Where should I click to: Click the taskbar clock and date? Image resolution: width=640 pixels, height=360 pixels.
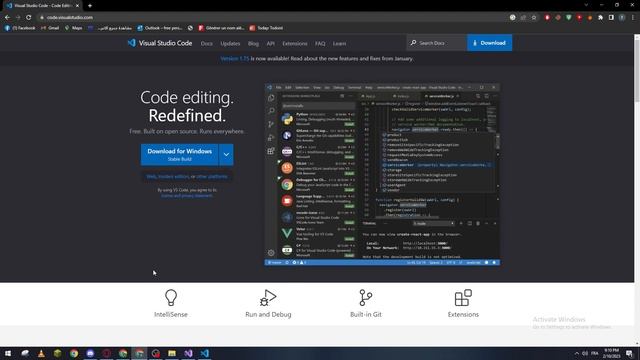pyautogui.click(x=611, y=353)
